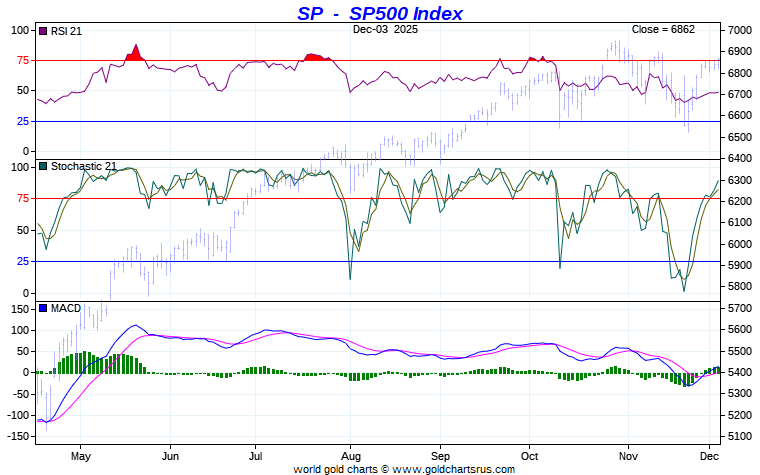Click the '150' label on MACD axis

click(20, 309)
